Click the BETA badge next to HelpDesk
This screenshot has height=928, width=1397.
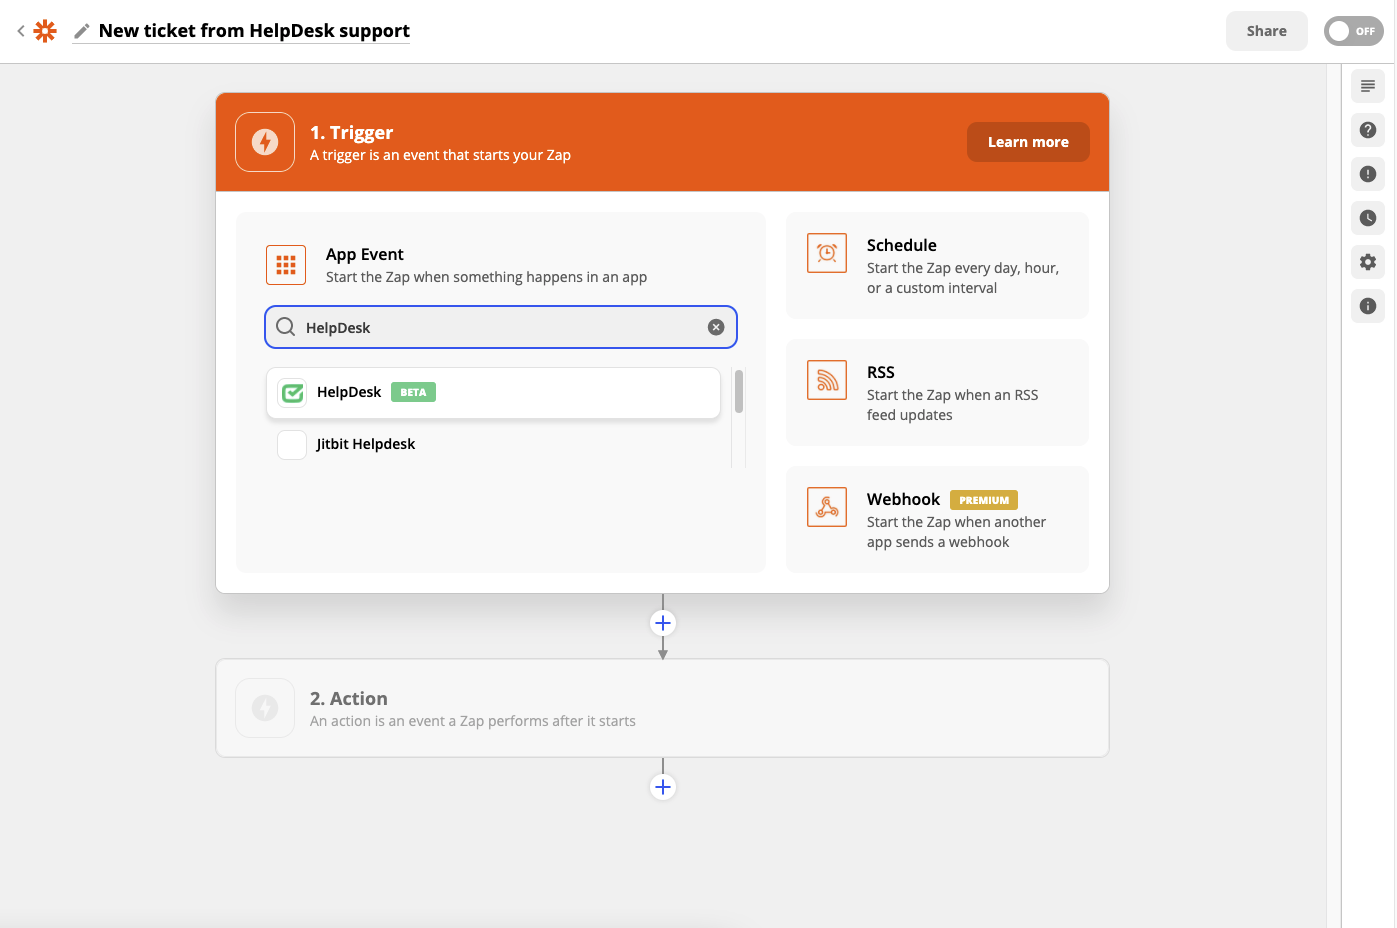(x=413, y=392)
